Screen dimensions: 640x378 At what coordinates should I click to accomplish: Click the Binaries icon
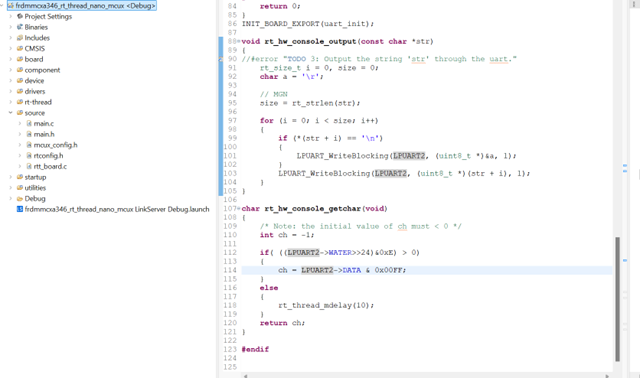click(20, 27)
